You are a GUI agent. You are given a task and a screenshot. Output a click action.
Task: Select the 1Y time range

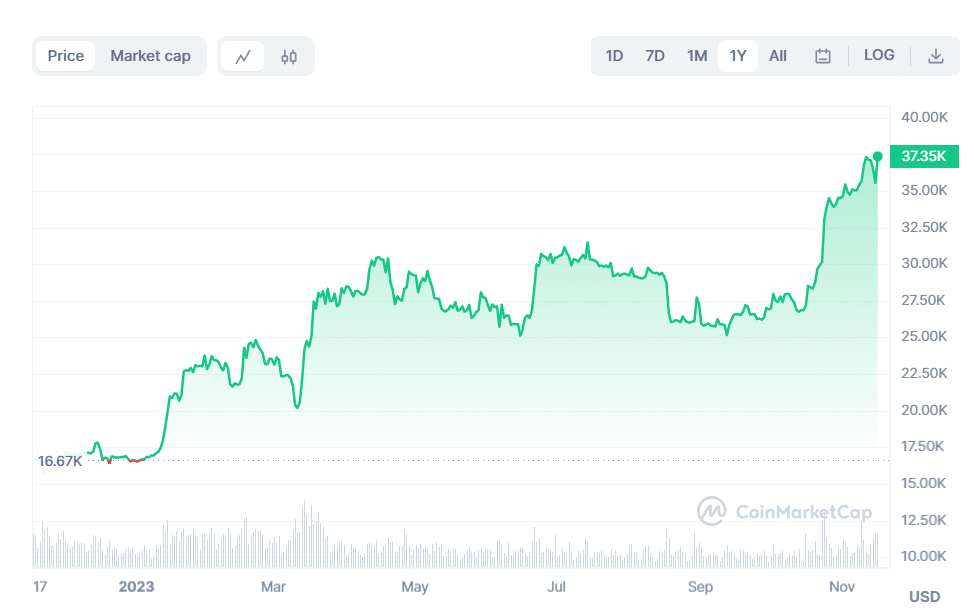(737, 55)
